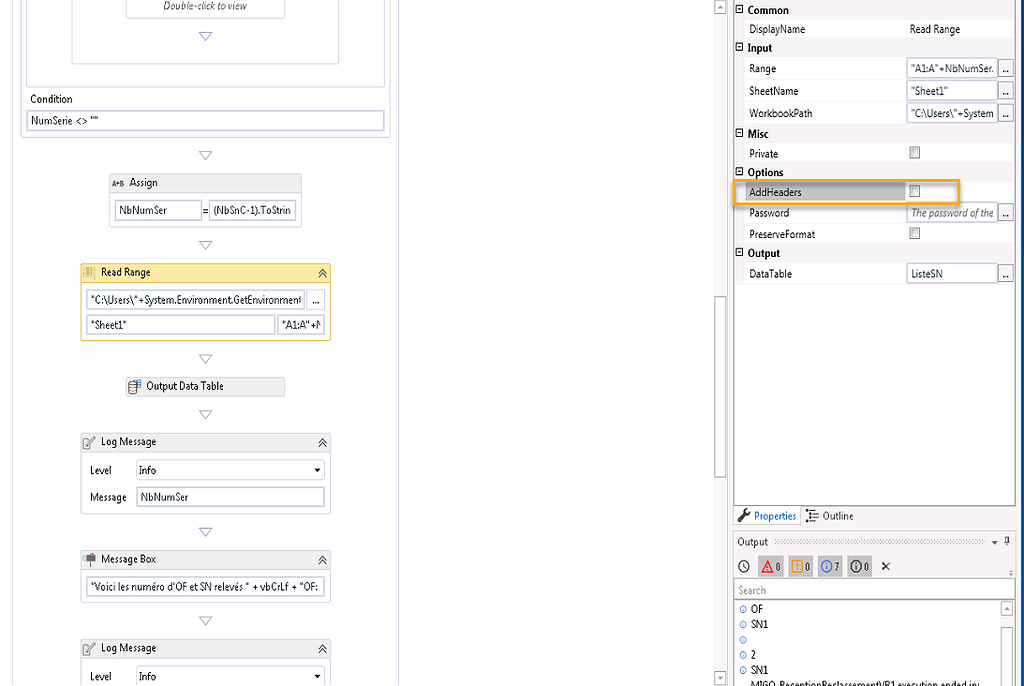Click the Message Box megaphone icon

(x=91, y=559)
